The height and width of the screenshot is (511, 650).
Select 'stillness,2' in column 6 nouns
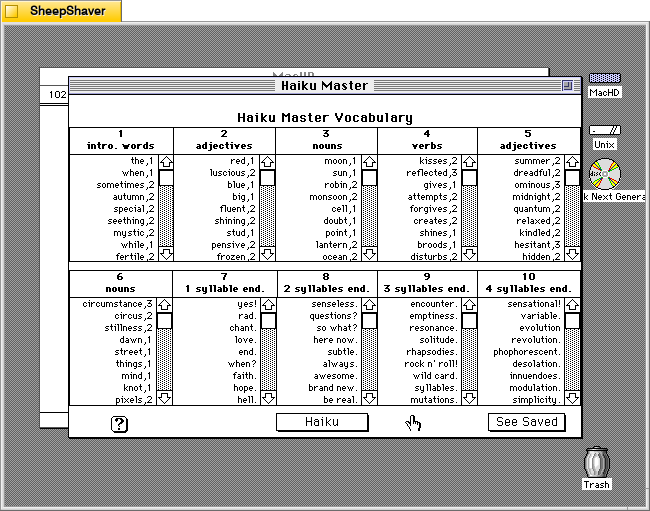pyautogui.click(x=129, y=328)
